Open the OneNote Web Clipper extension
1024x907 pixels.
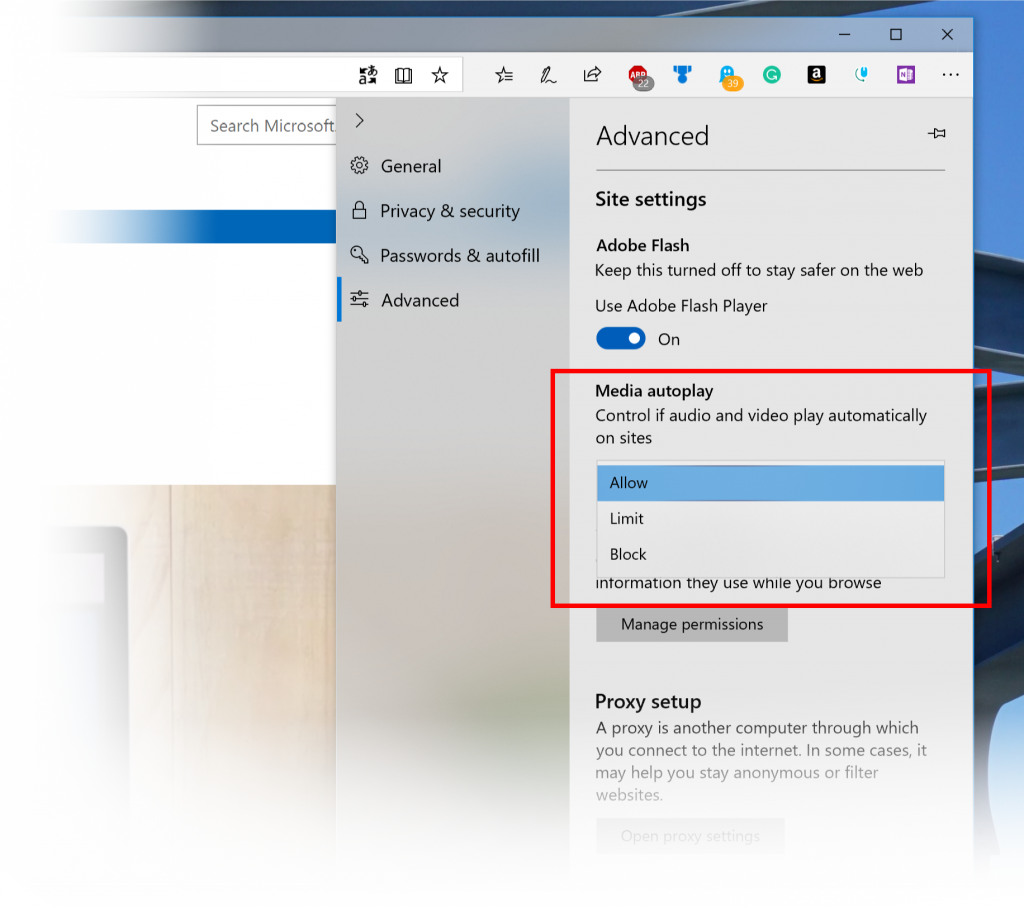pyautogui.click(x=905, y=74)
